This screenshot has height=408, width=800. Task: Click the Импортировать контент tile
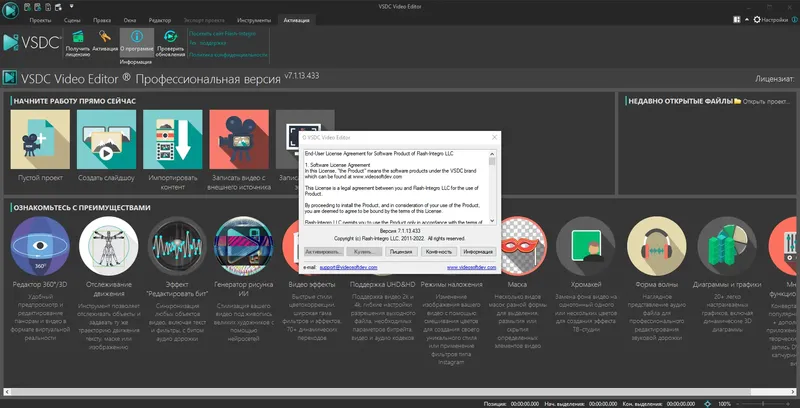[173, 139]
